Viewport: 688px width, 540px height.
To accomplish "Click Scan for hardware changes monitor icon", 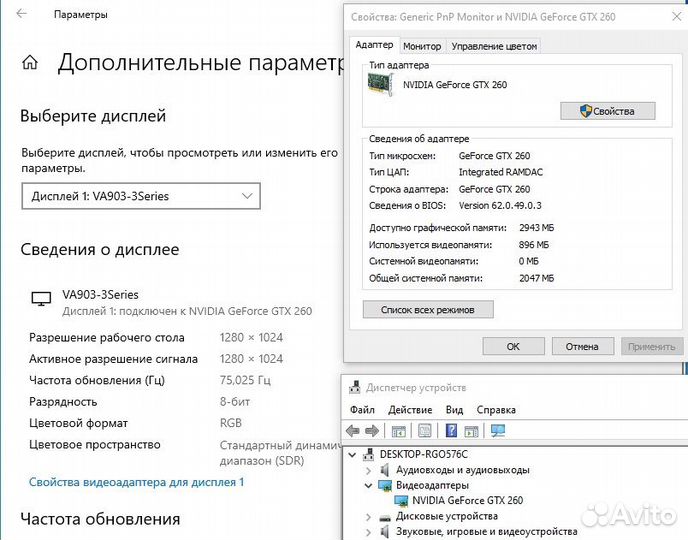I will [498, 431].
